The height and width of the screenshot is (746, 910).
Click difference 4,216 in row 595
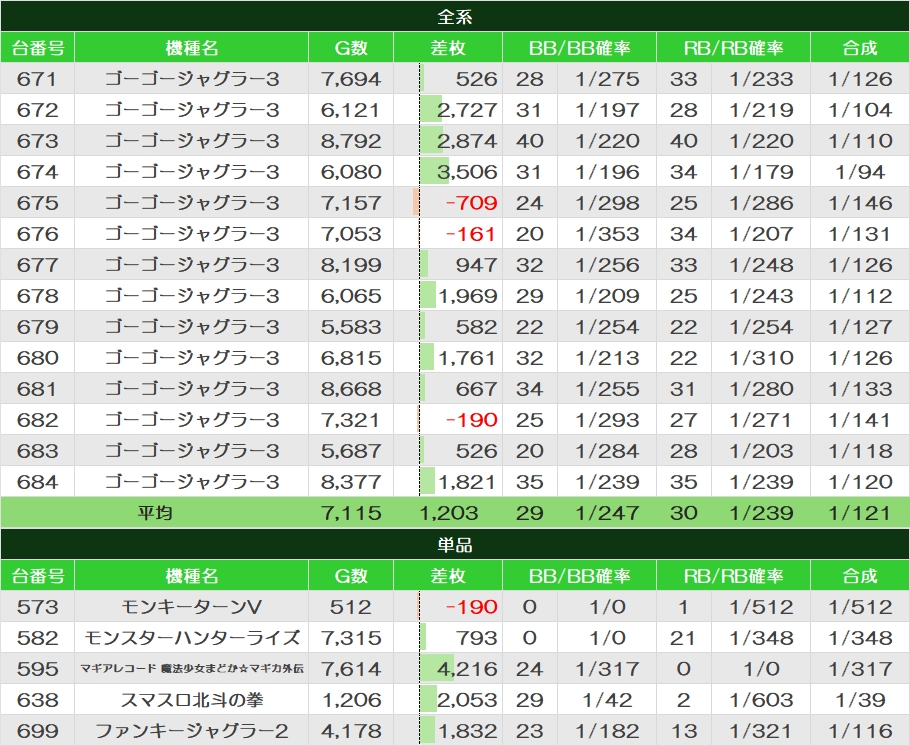click(467, 669)
